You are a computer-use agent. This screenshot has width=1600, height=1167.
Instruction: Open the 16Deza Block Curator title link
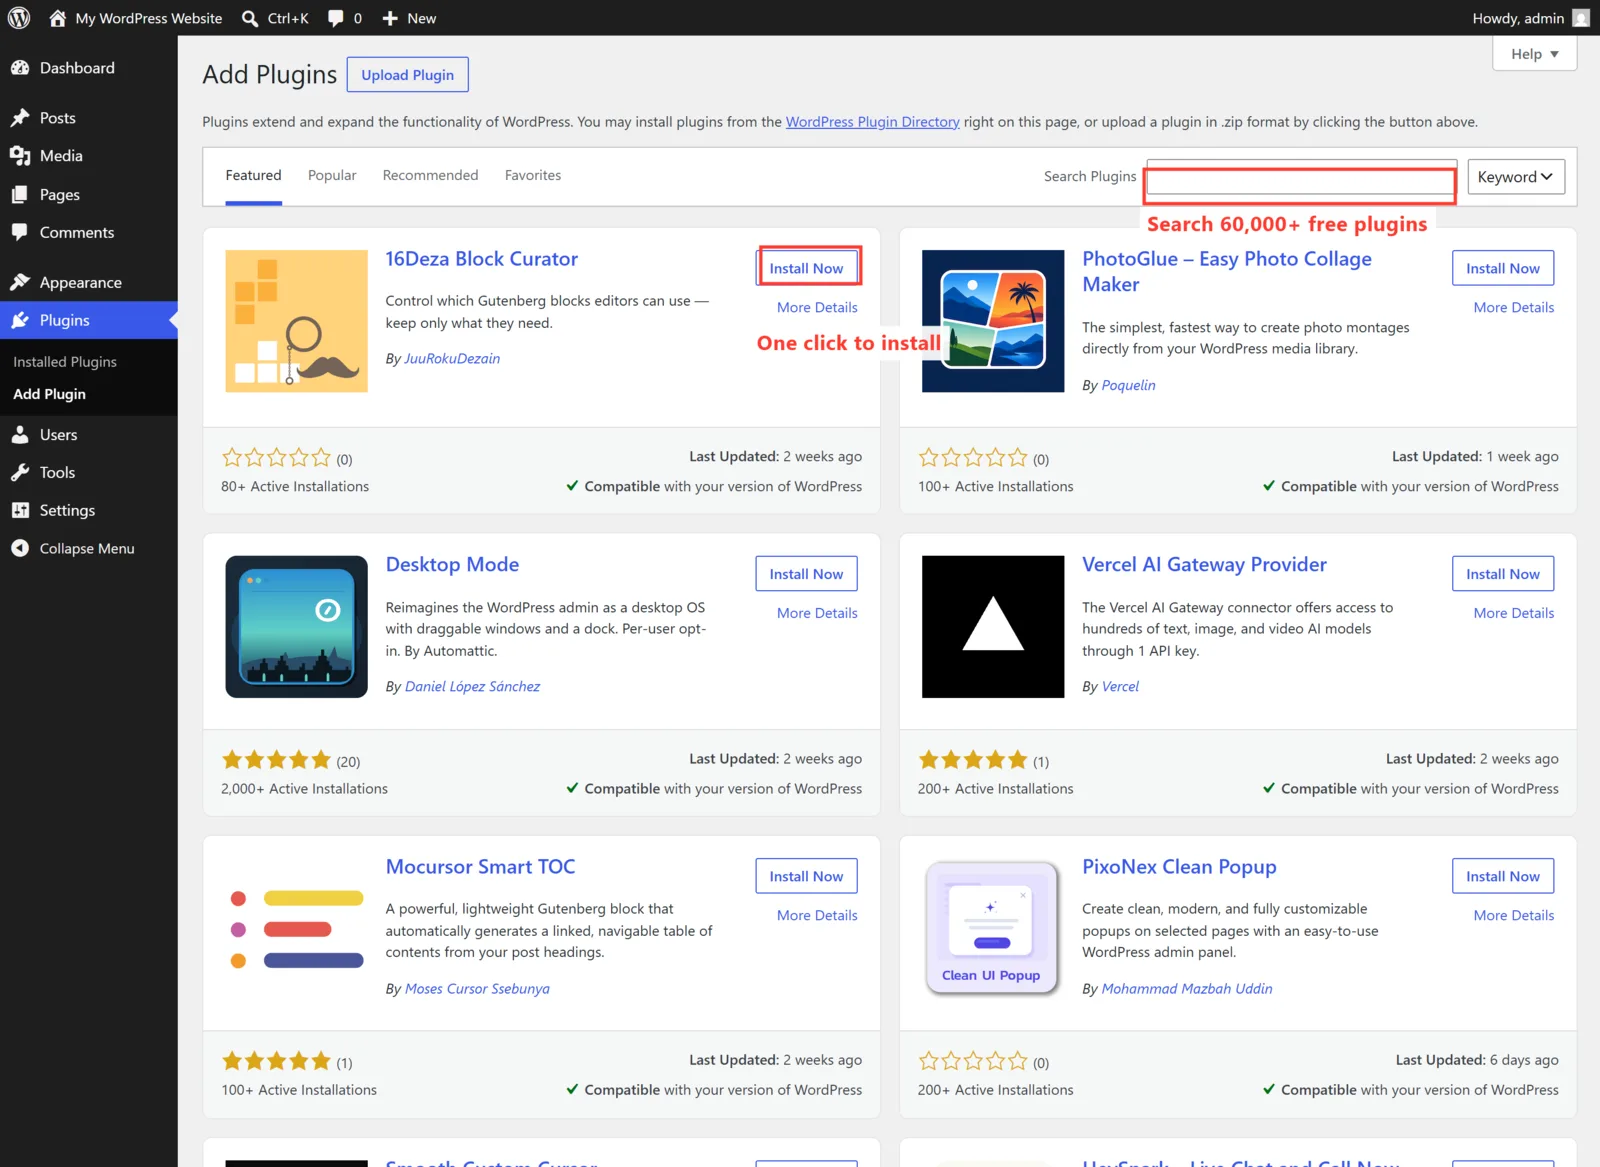click(482, 259)
